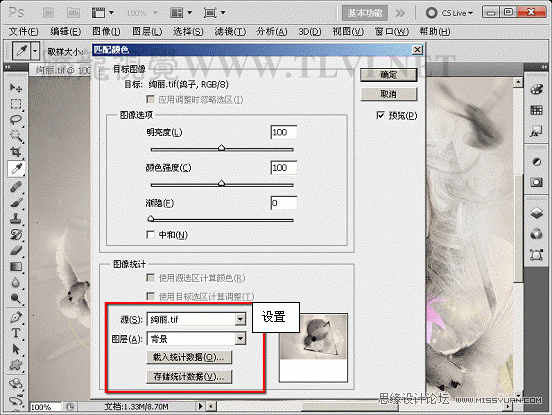Expand more workspaces chevron
This screenshot has width=552, height=415.
(400, 13)
